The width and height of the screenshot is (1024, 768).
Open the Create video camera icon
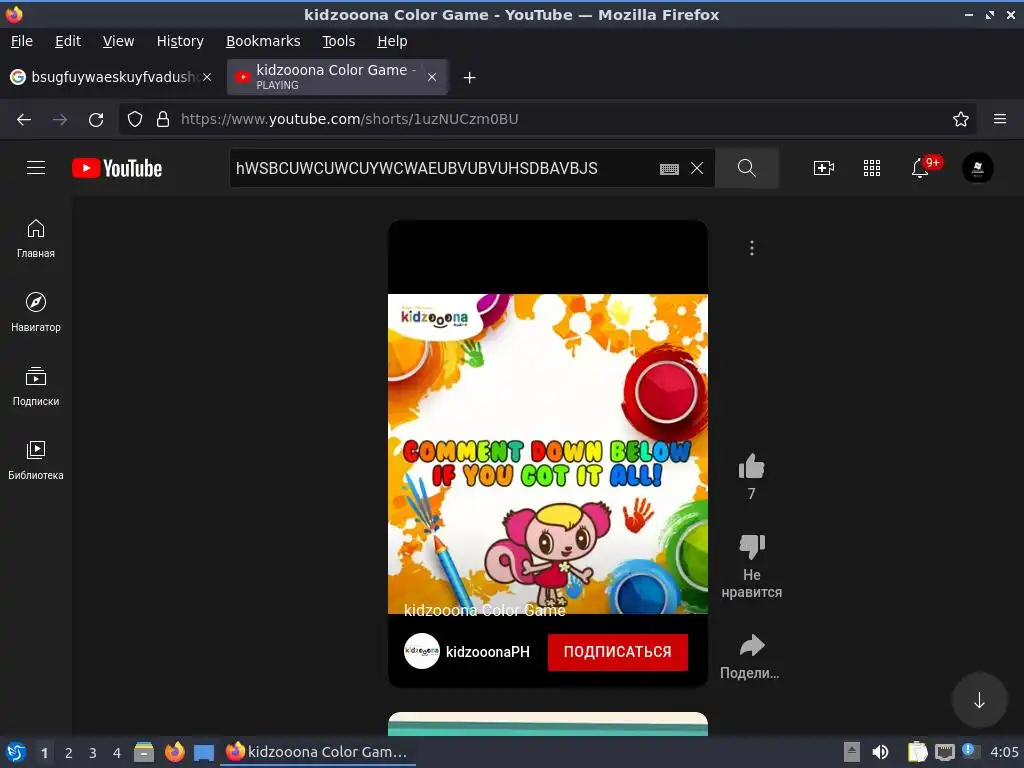(x=824, y=168)
